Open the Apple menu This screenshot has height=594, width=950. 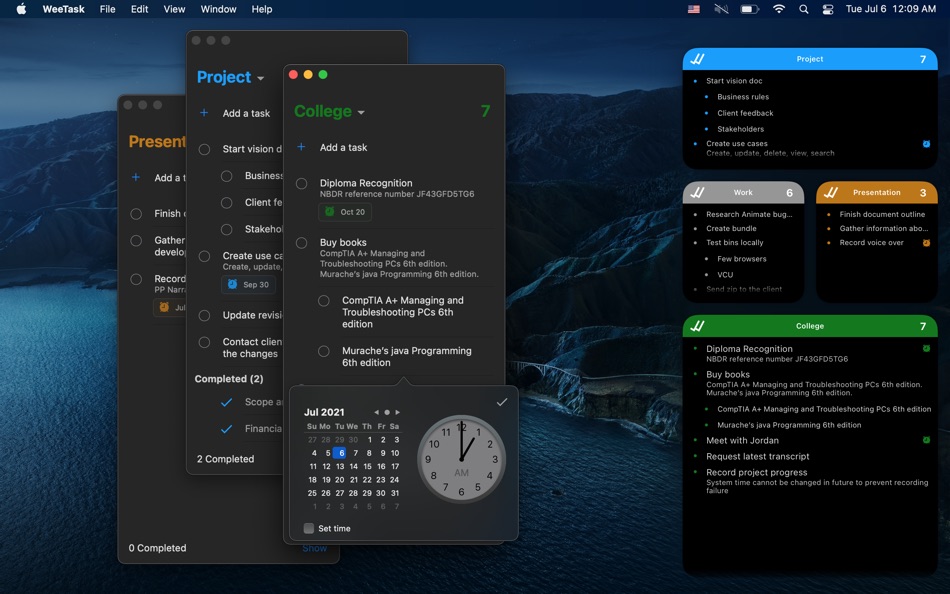click(21, 9)
